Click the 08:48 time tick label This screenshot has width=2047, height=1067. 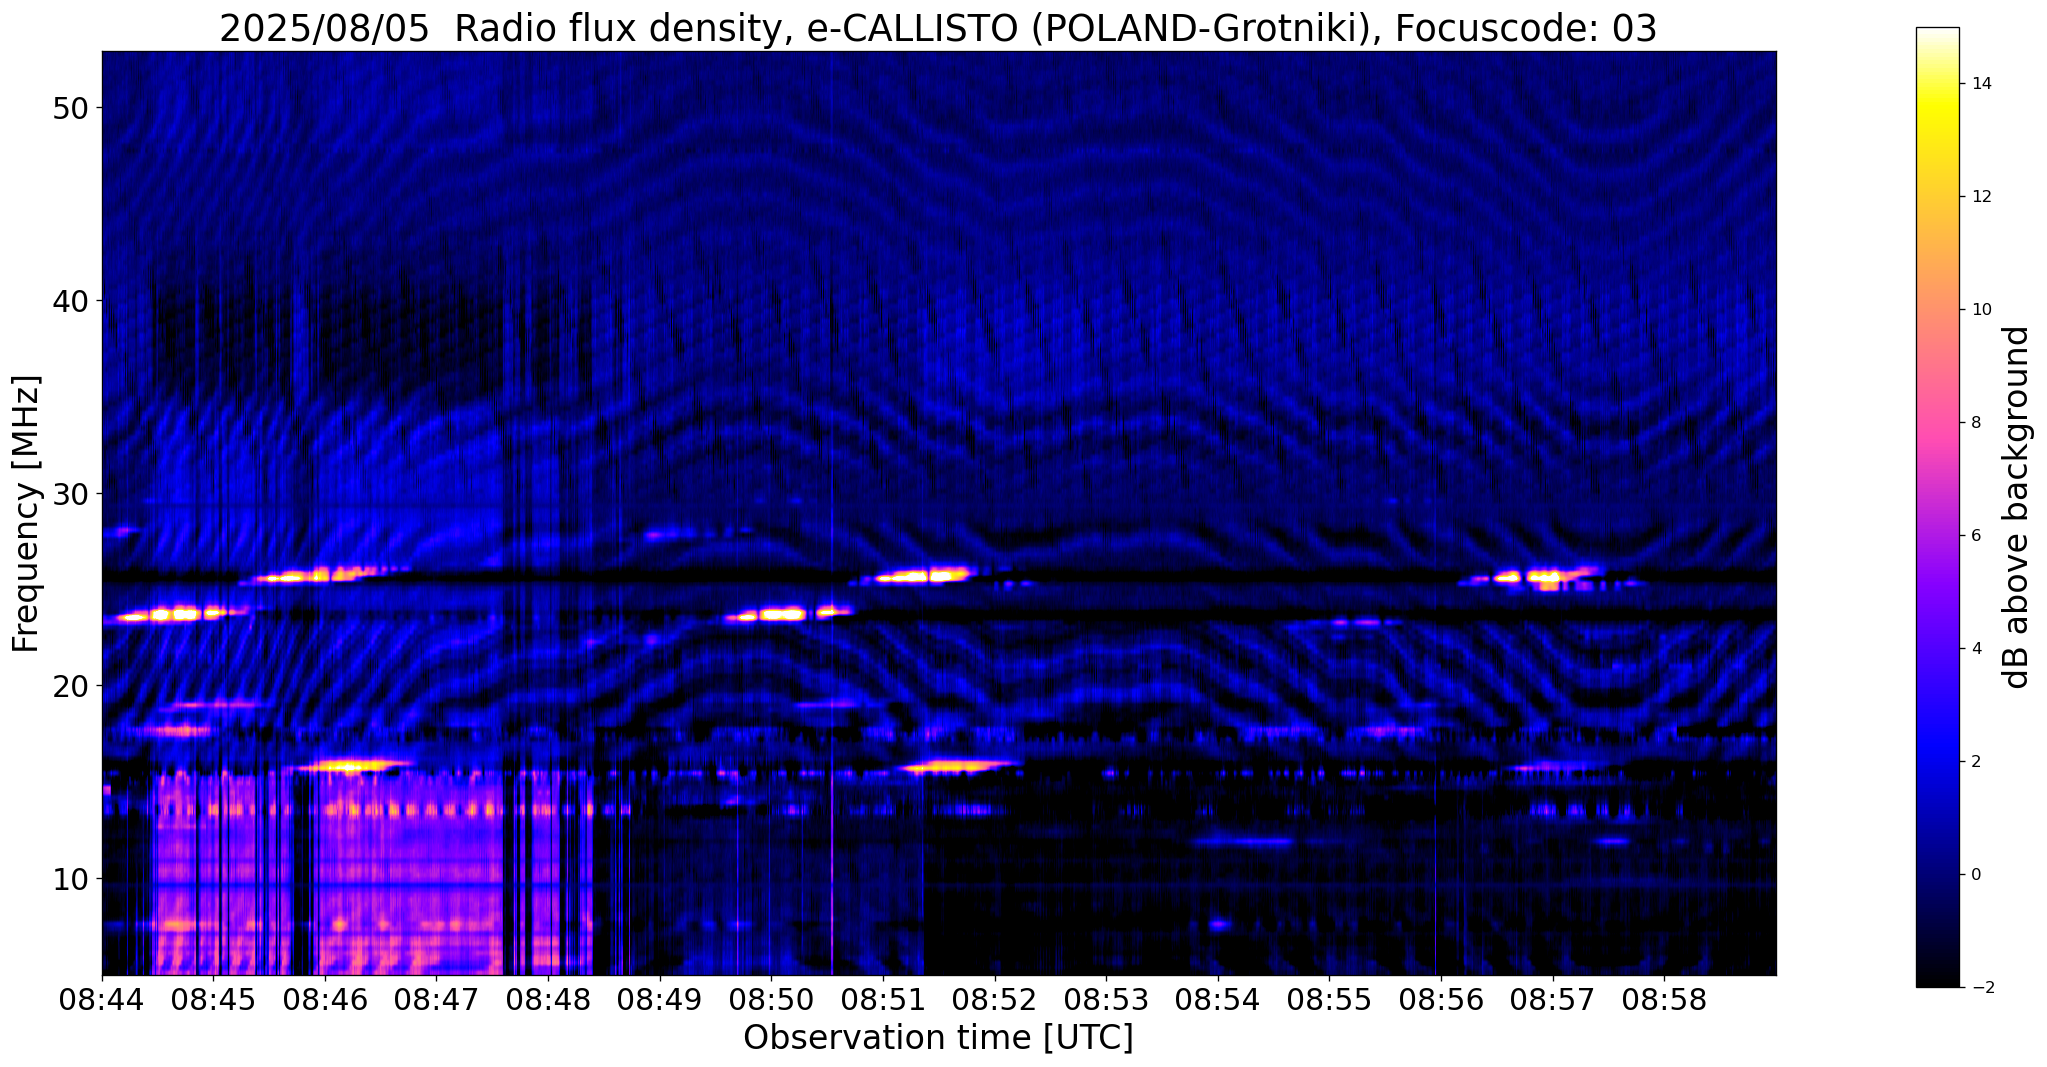548,1000
